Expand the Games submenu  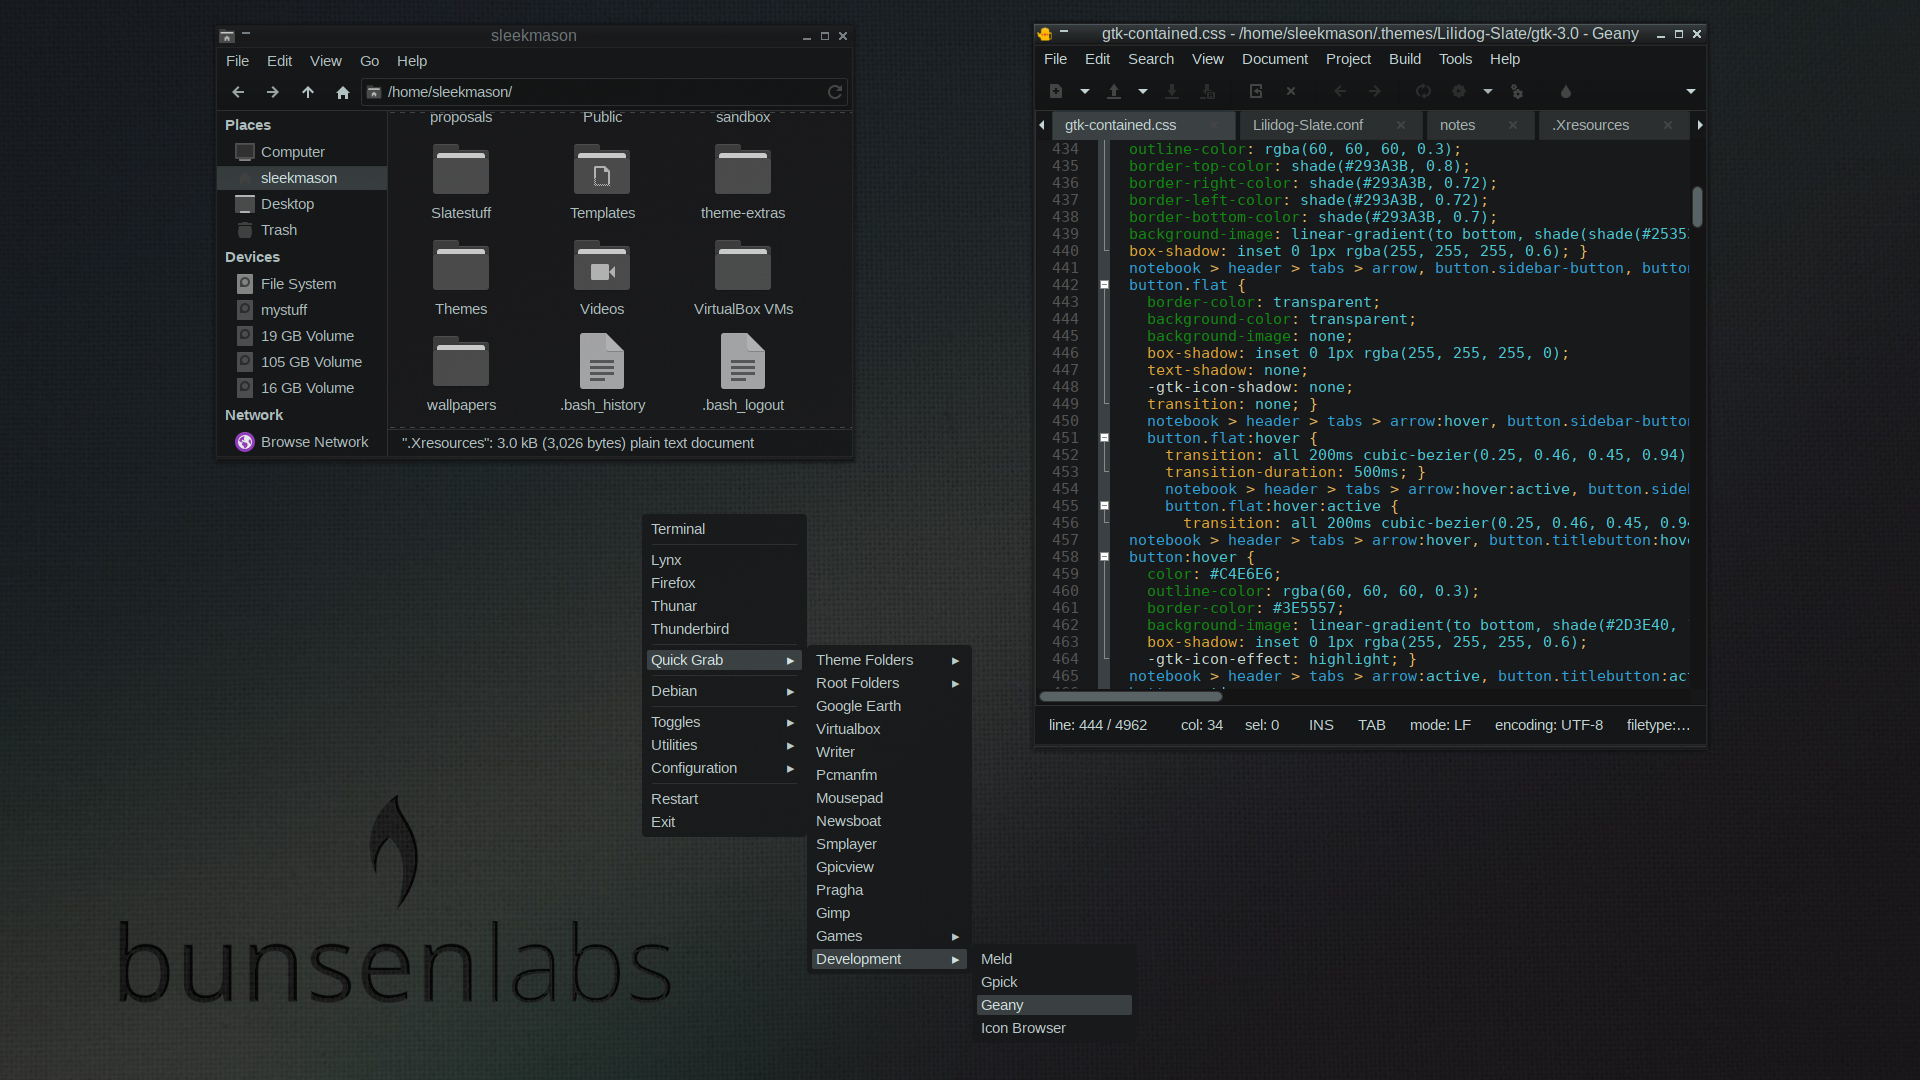(887, 936)
